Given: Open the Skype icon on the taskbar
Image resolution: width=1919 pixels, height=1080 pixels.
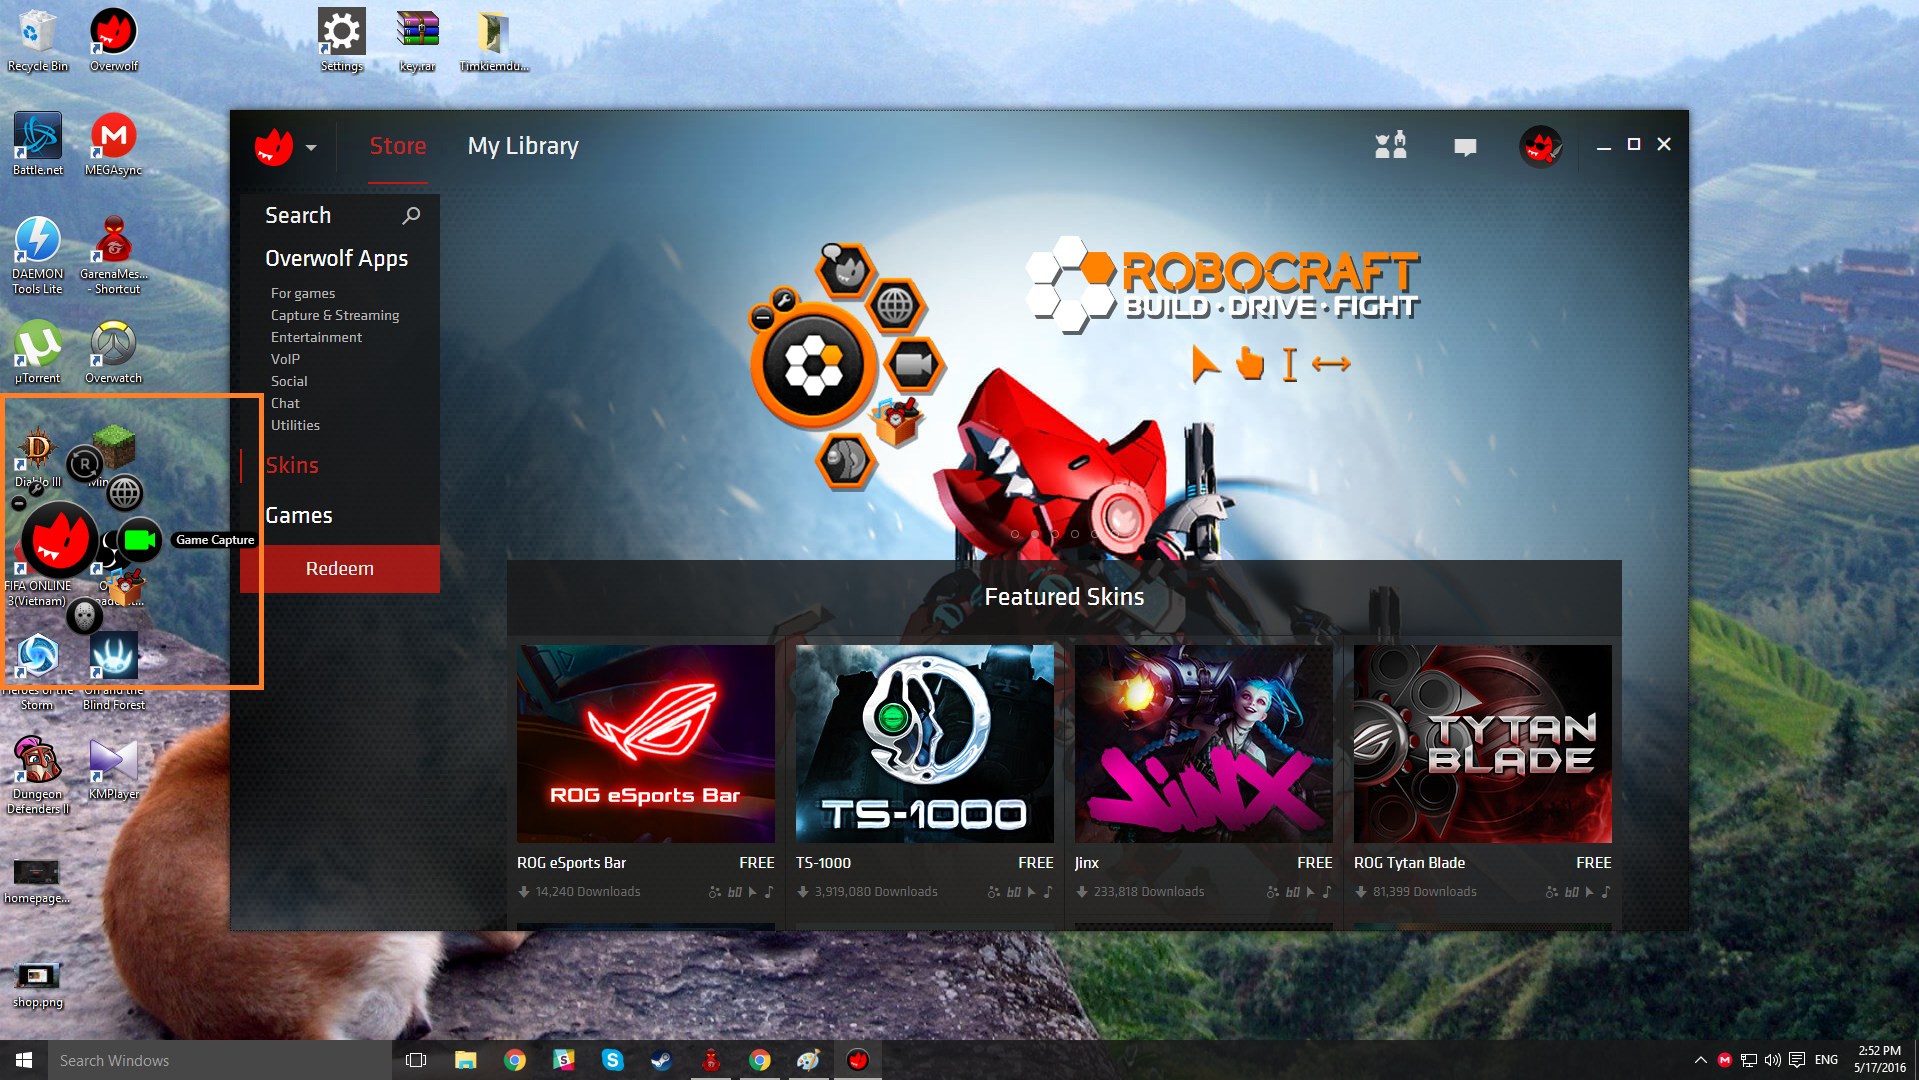Looking at the screenshot, I should click(612, 1060).
